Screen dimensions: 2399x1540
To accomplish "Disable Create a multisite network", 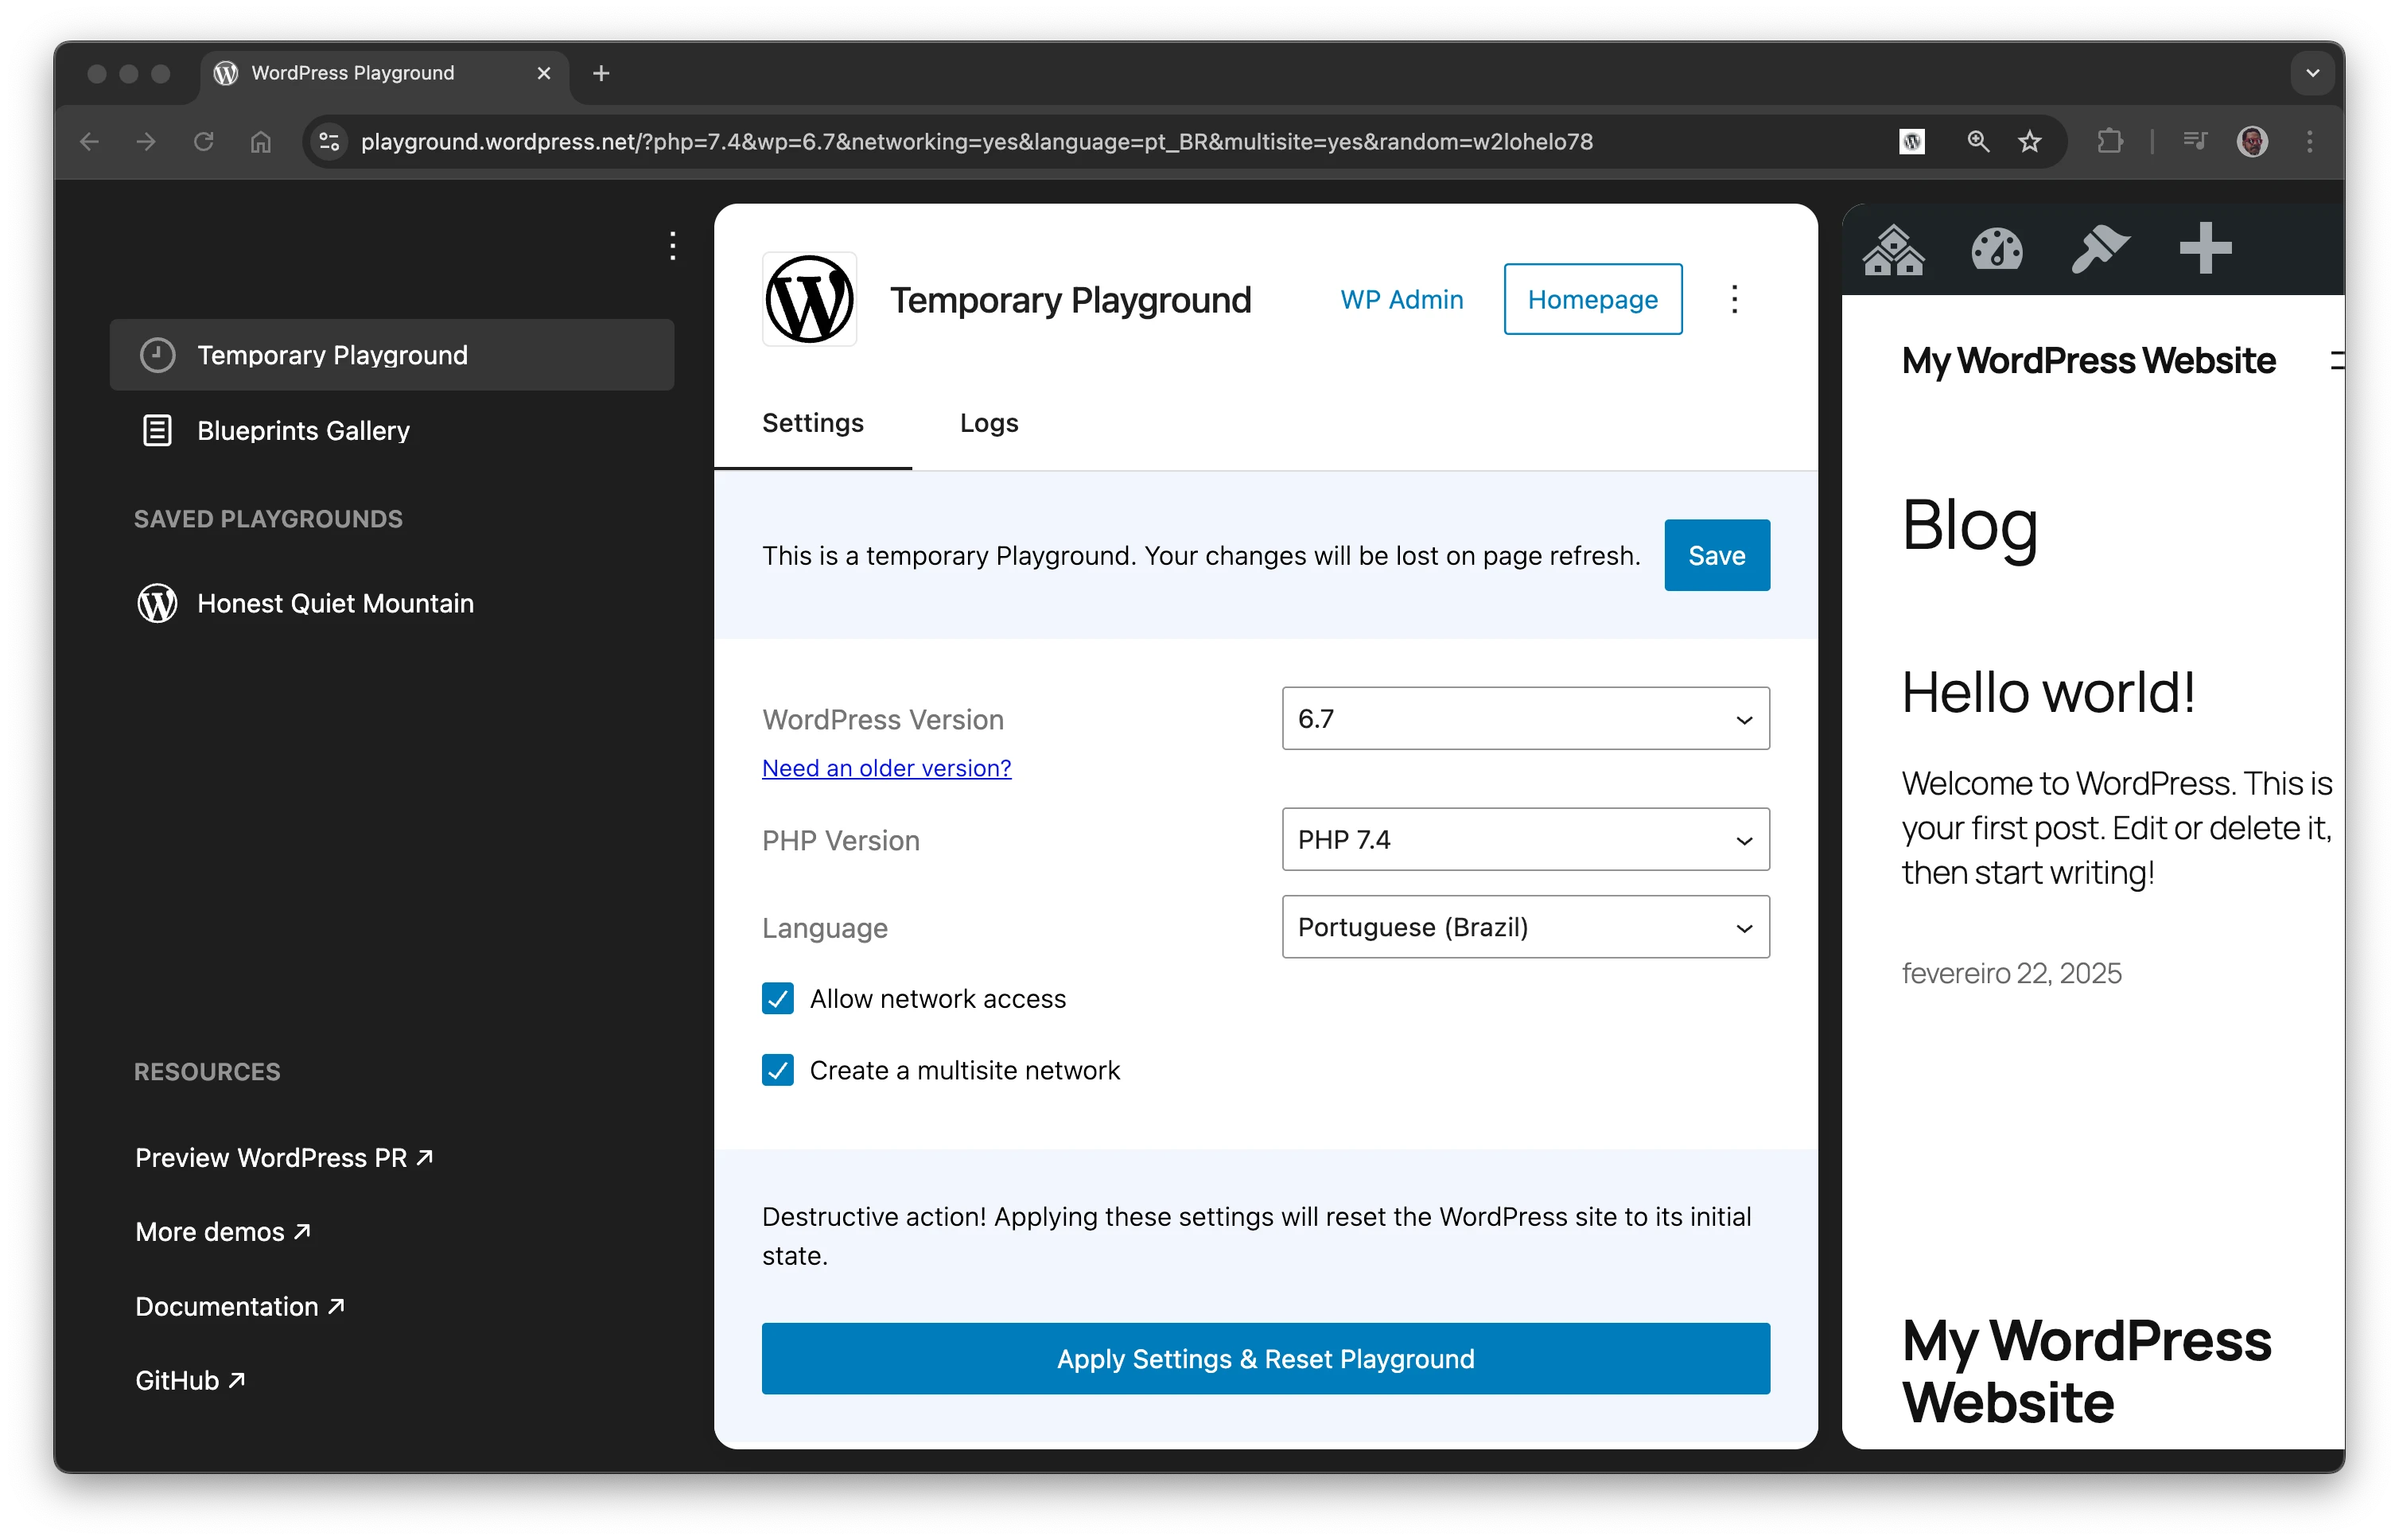I will [778, 1070].
